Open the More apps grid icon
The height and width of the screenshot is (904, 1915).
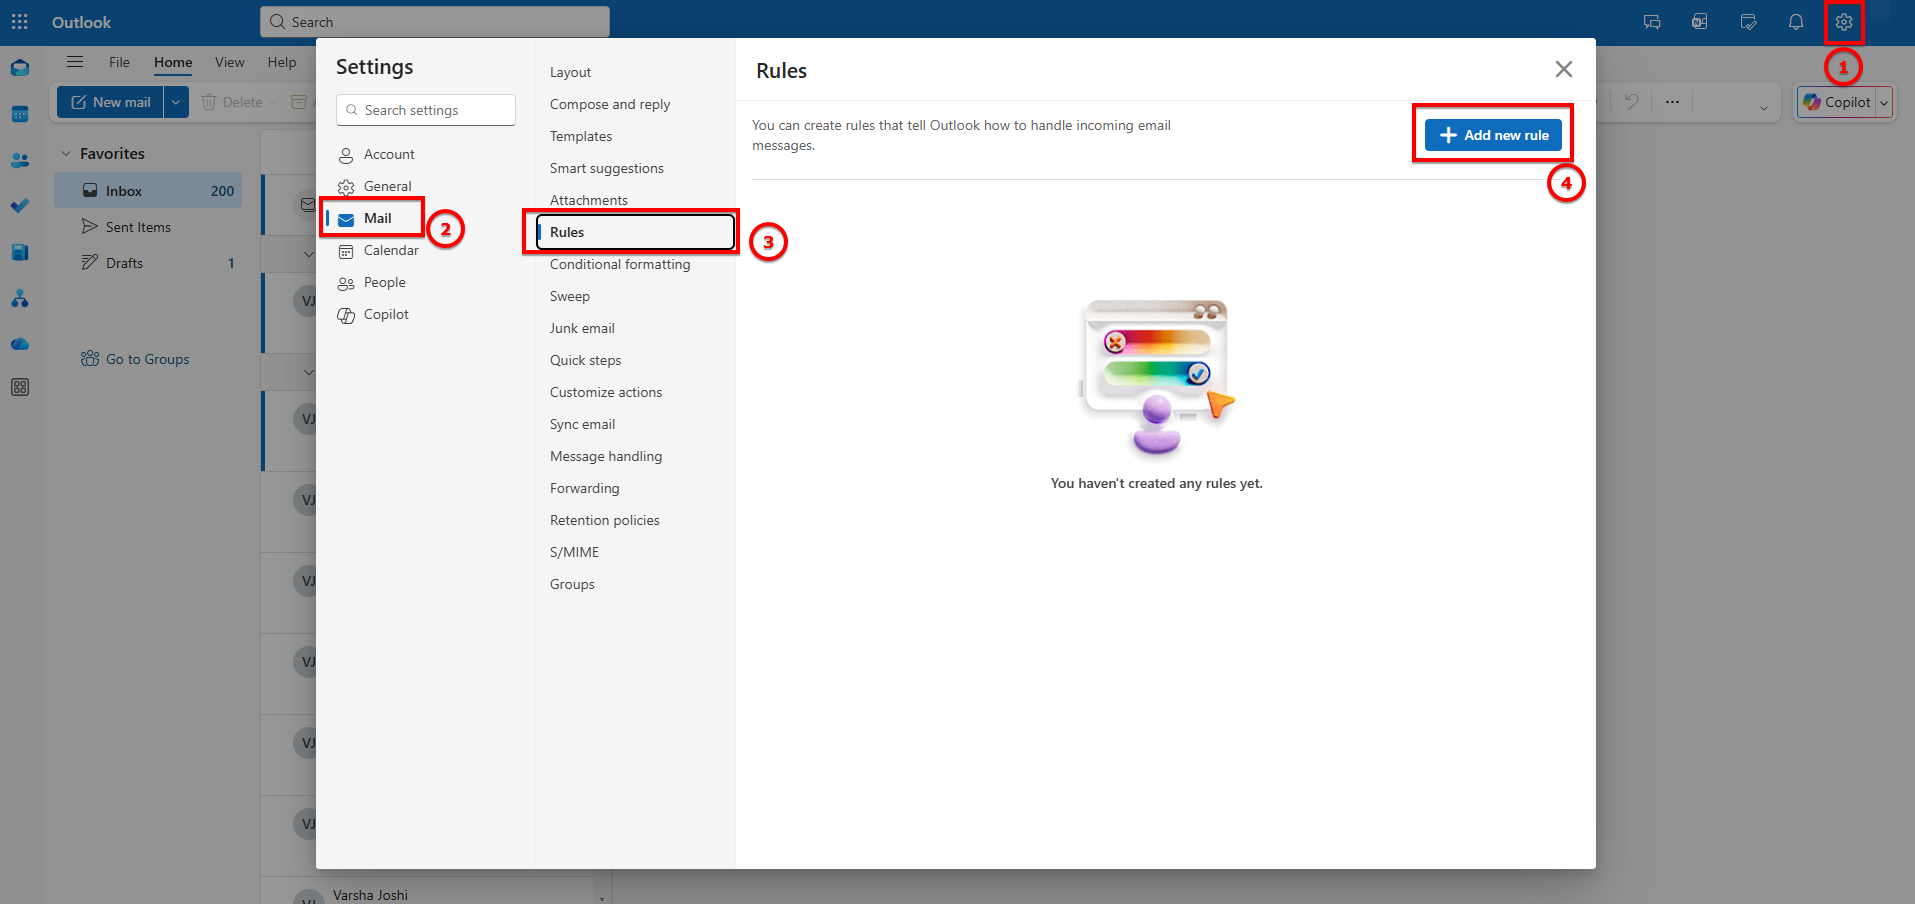click(x=20, y=387)
